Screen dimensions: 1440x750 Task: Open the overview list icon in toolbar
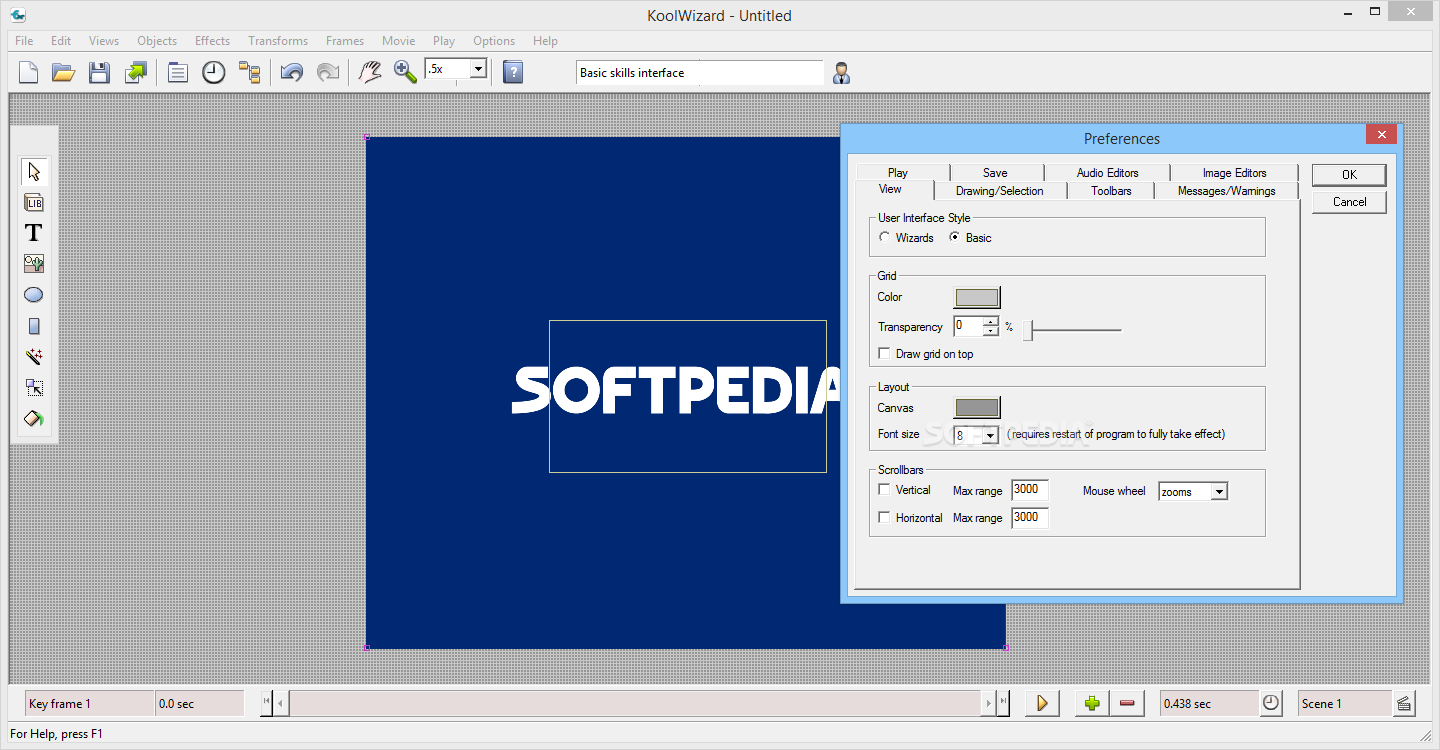pos(178,72)
